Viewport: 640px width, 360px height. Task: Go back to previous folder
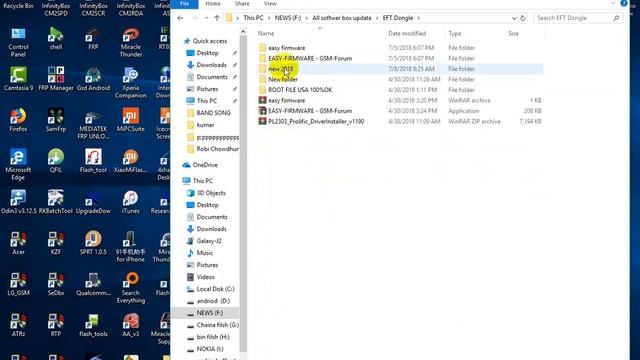pyautogui.click(x=180, y=18)
